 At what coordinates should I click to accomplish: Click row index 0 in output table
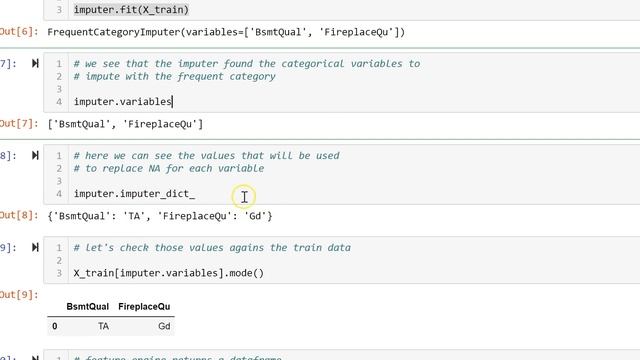pyautogui.click(x=55, y=326)
